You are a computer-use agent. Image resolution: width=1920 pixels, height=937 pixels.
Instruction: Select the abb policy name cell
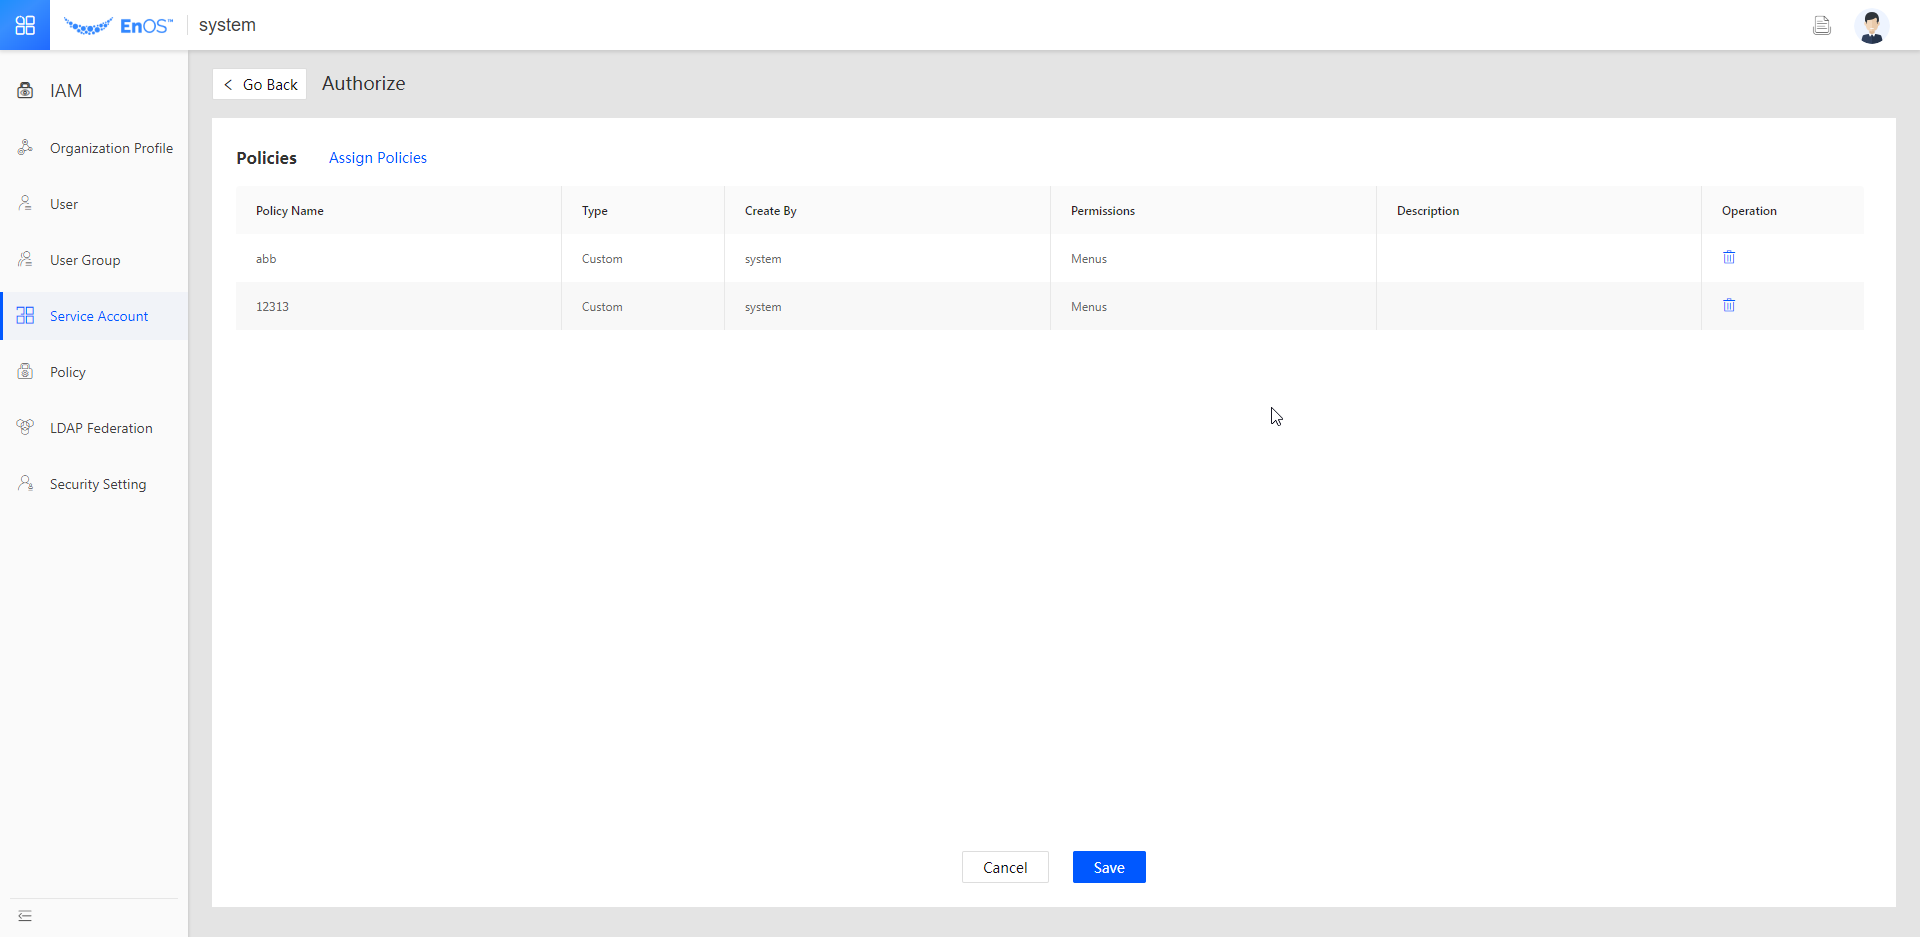[266, 259]
